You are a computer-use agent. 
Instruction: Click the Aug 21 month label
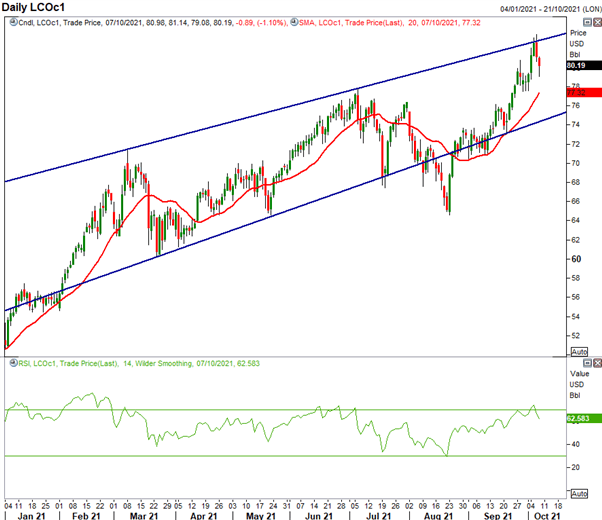438,516
